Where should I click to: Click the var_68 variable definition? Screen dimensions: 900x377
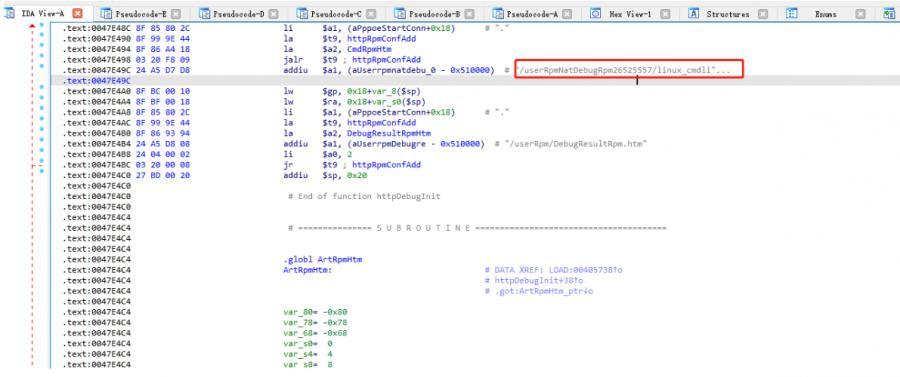point(315,333)
